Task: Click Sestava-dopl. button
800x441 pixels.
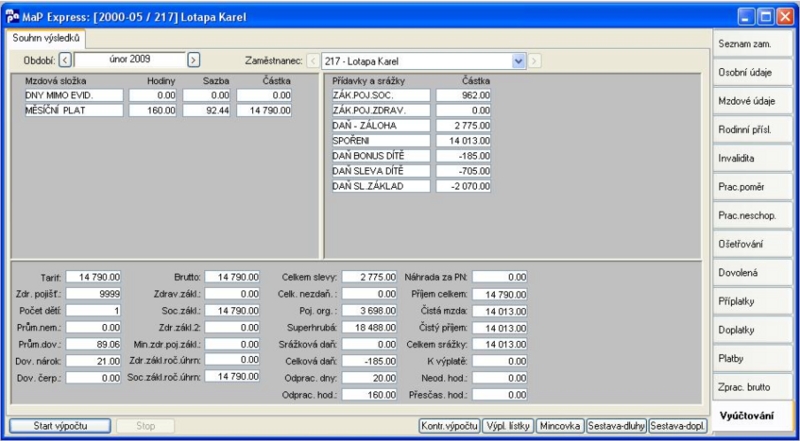Action: pyautogui.click(x=678, y=425)
